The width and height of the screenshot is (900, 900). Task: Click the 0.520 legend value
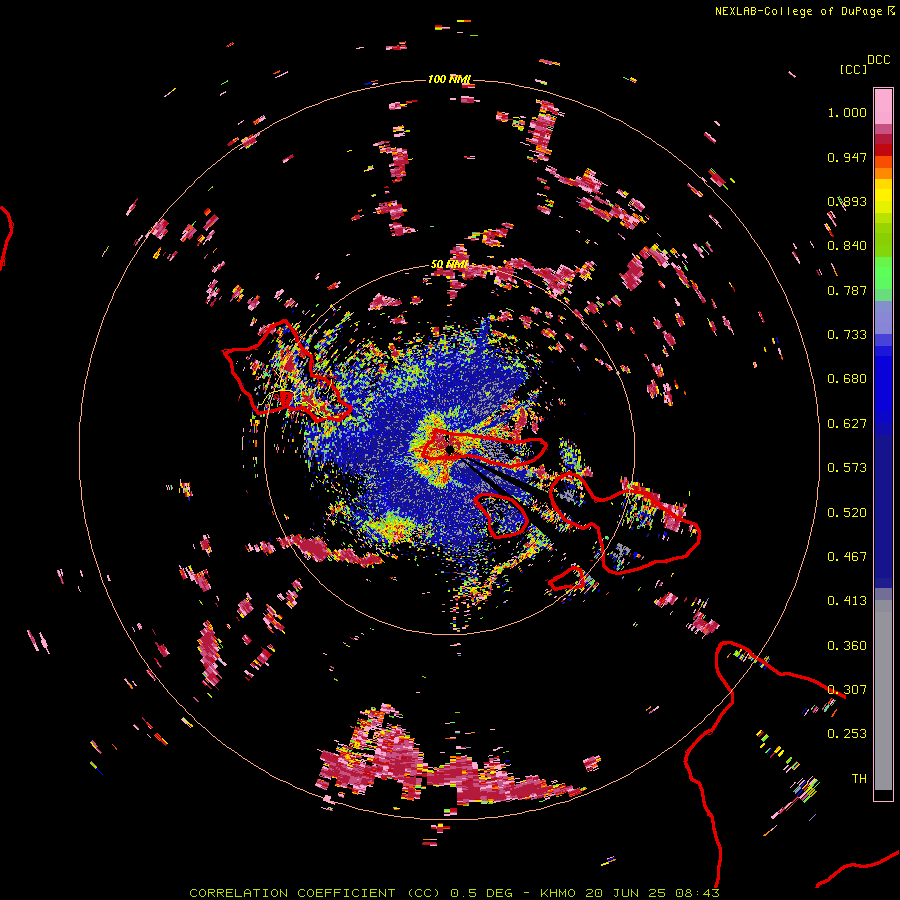tap(847, 513)
